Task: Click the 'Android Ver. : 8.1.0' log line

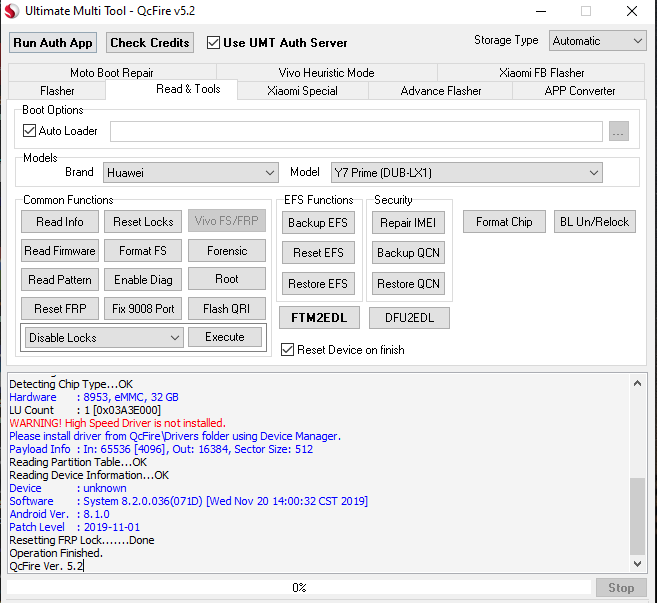Action: click(59, 514)
